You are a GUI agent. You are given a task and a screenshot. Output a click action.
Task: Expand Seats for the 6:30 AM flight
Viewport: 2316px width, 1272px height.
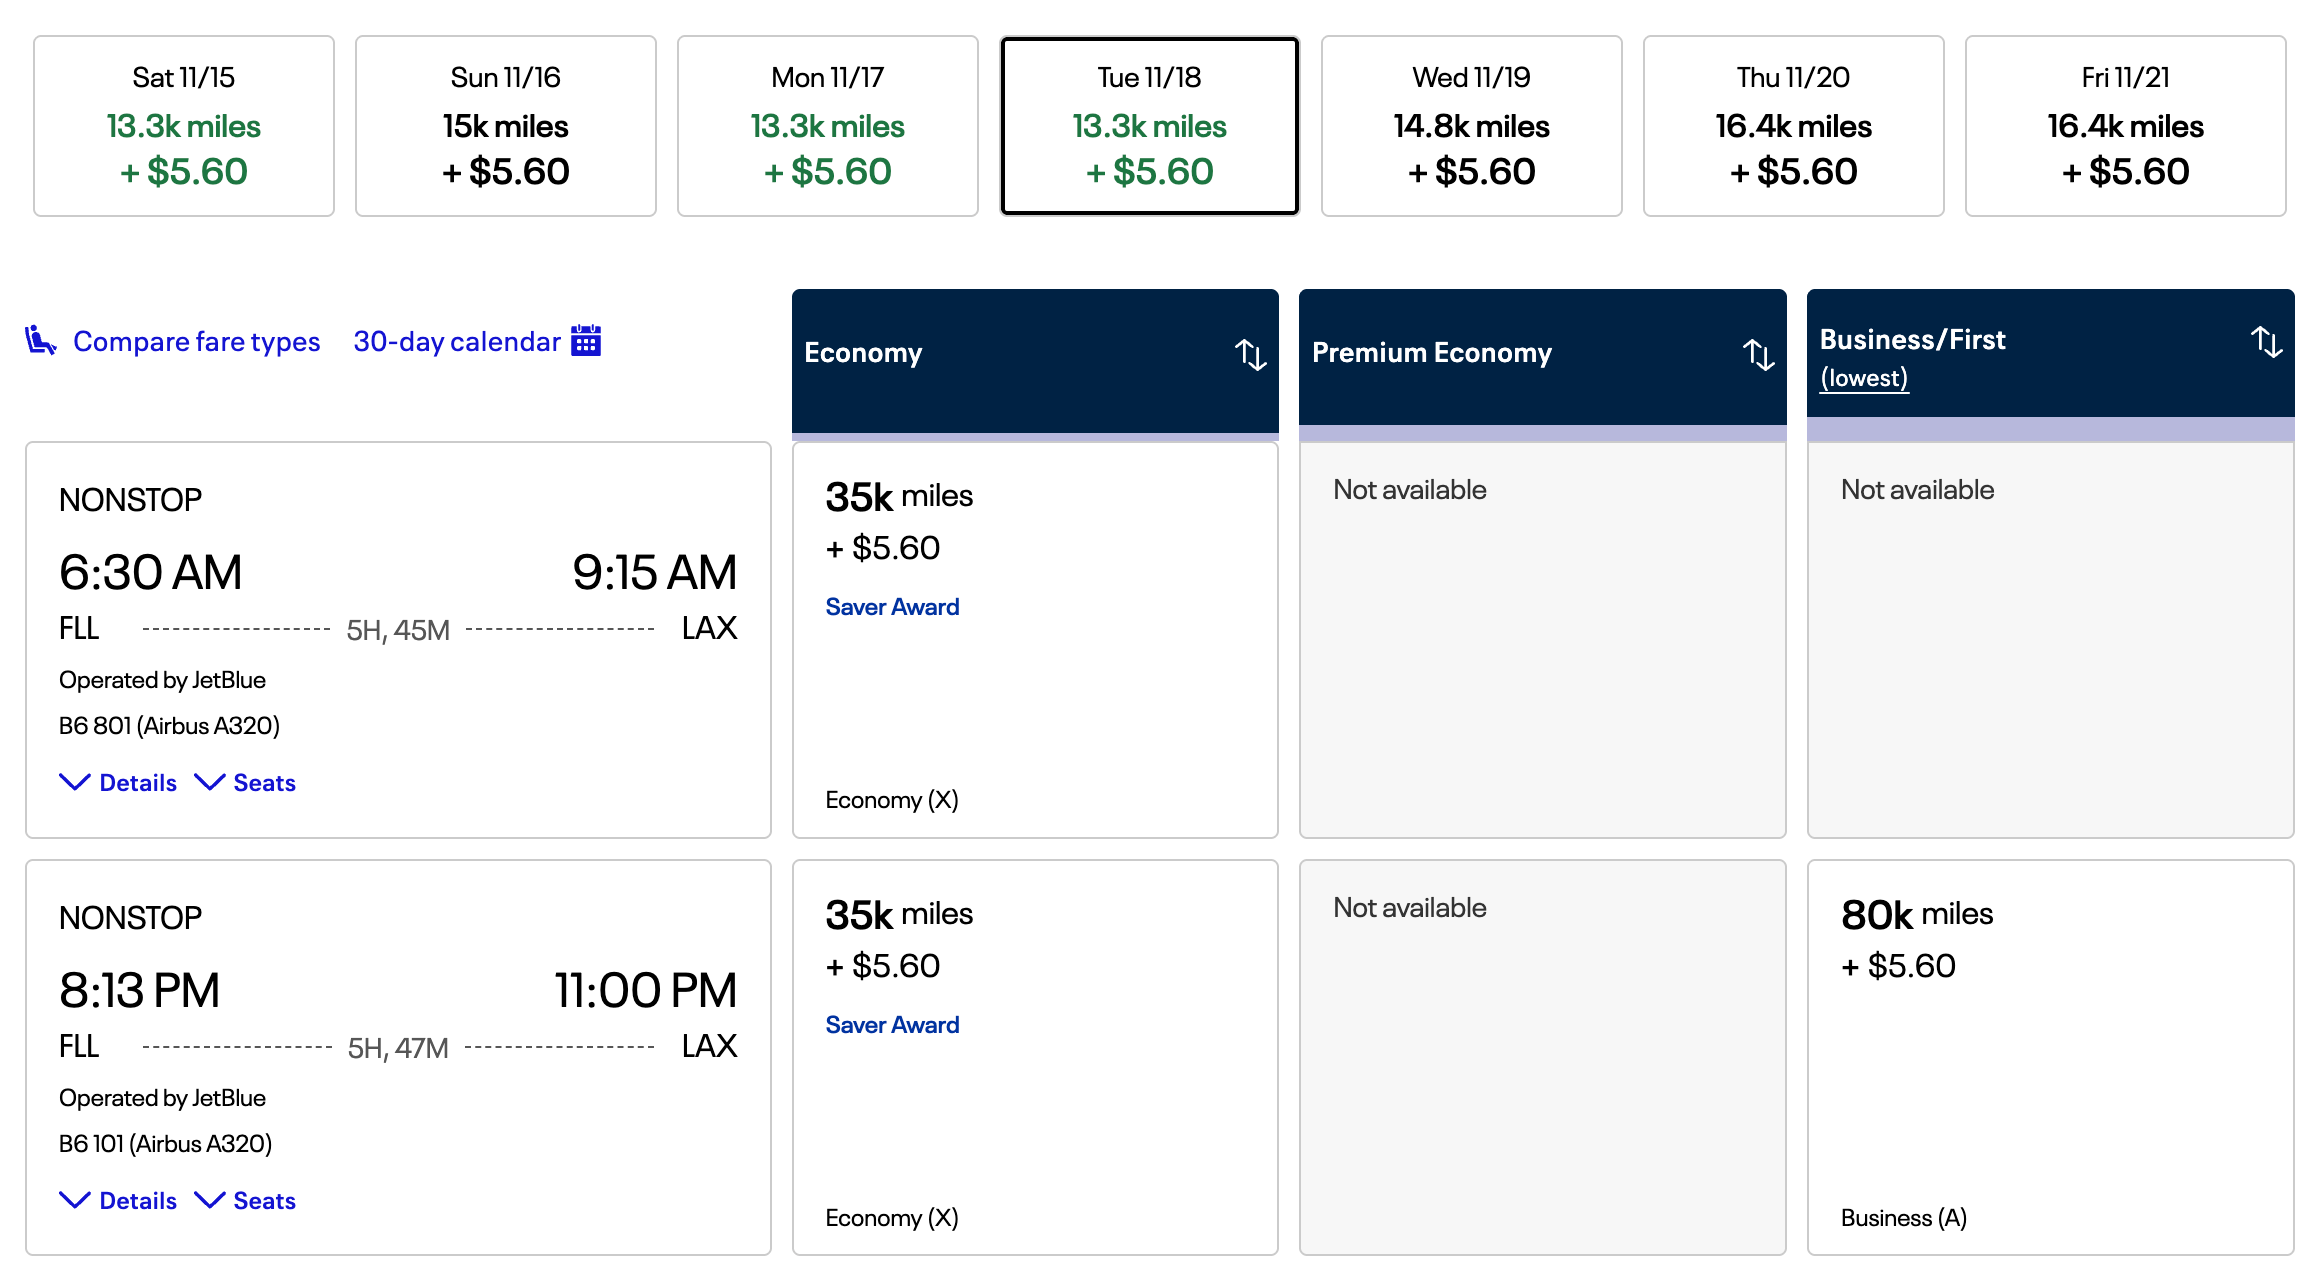246,783
